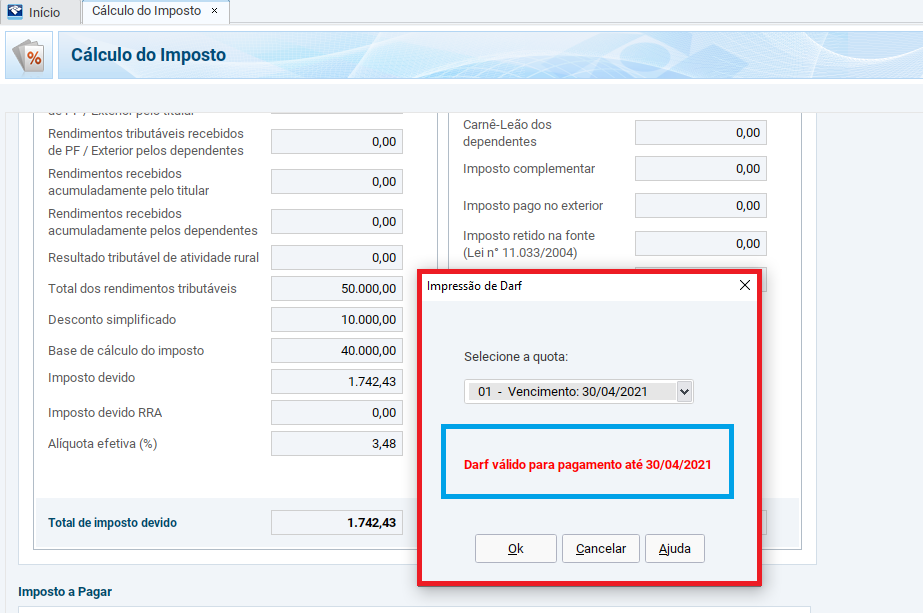Select the Alíquota efetiva (%) field
Image resolution: width=923 pixels, height=613 pixels.
pos(337,444)
